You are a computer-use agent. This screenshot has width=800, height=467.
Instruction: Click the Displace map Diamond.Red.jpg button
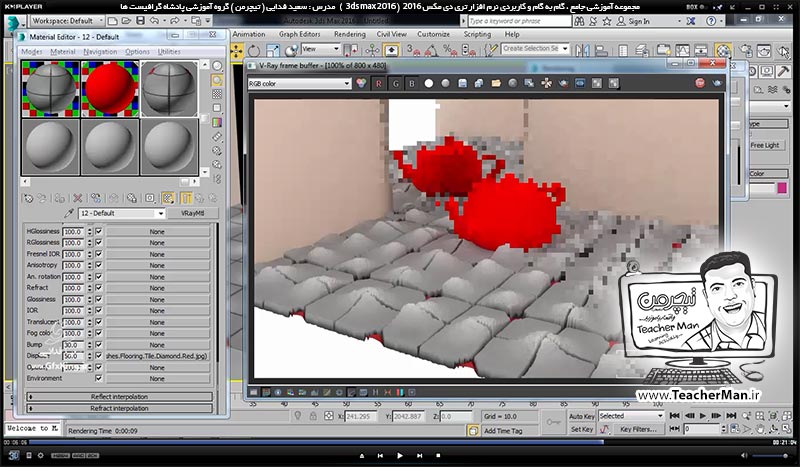pos(157,356)
